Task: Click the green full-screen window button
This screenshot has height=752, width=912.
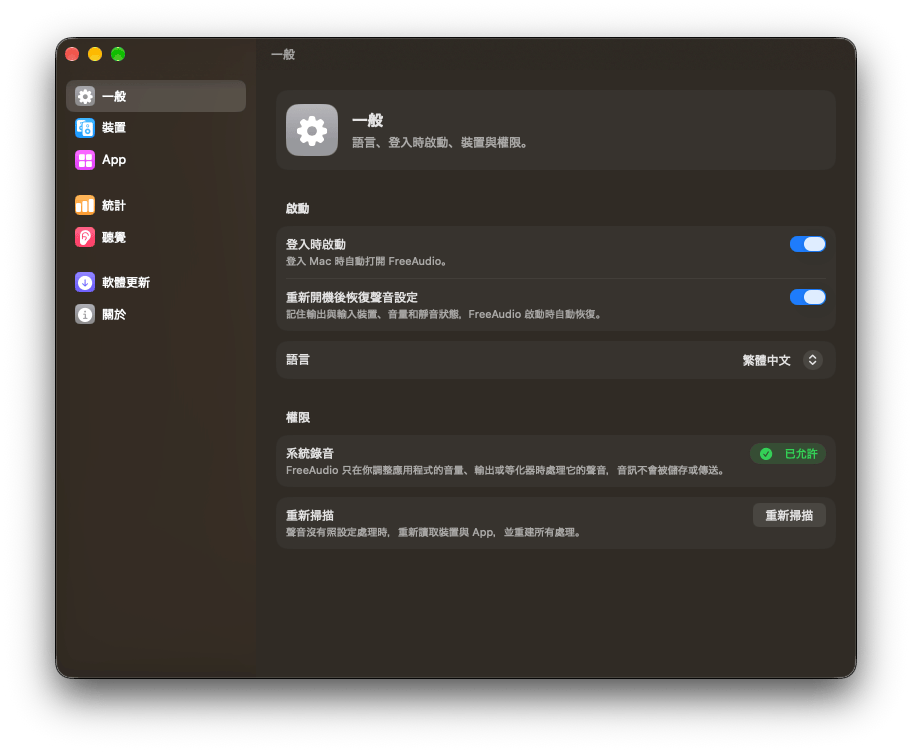Action: coord(118,54)
